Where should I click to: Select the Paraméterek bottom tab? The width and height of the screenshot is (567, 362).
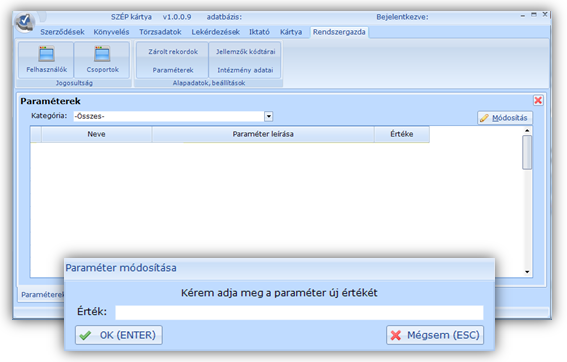(42, 294)
